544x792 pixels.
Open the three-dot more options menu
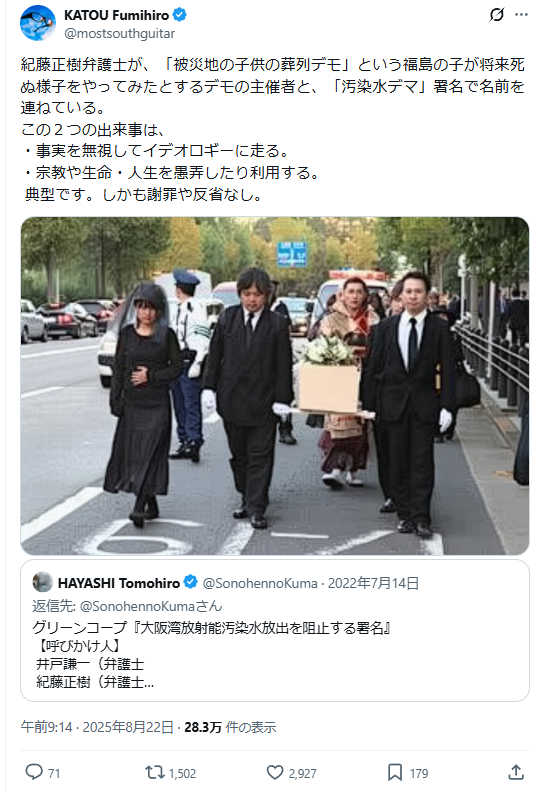521,15
